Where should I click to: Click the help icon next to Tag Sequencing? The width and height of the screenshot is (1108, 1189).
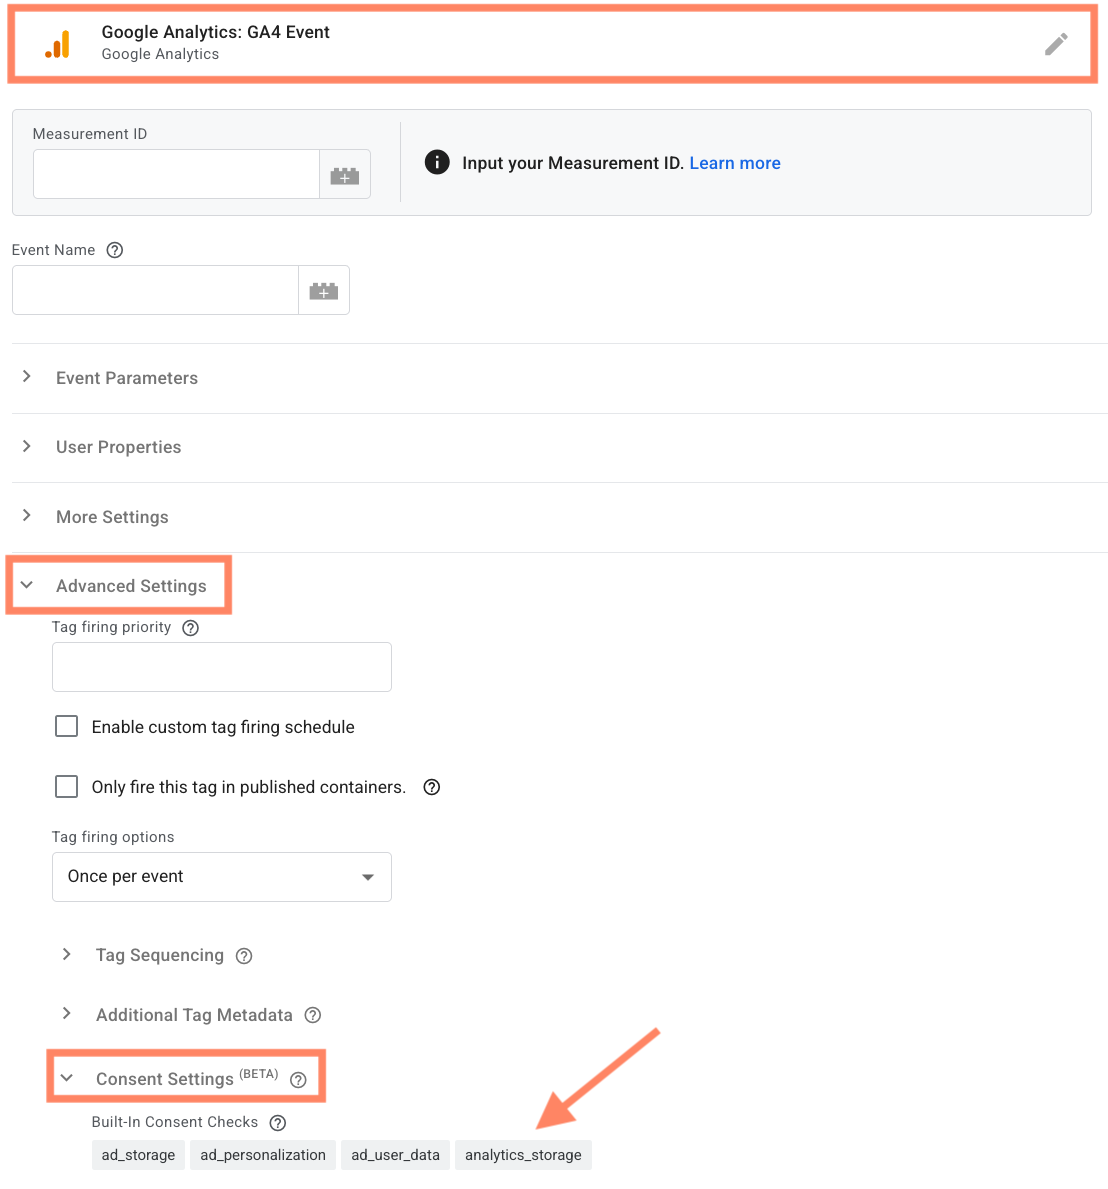(244, 956)
